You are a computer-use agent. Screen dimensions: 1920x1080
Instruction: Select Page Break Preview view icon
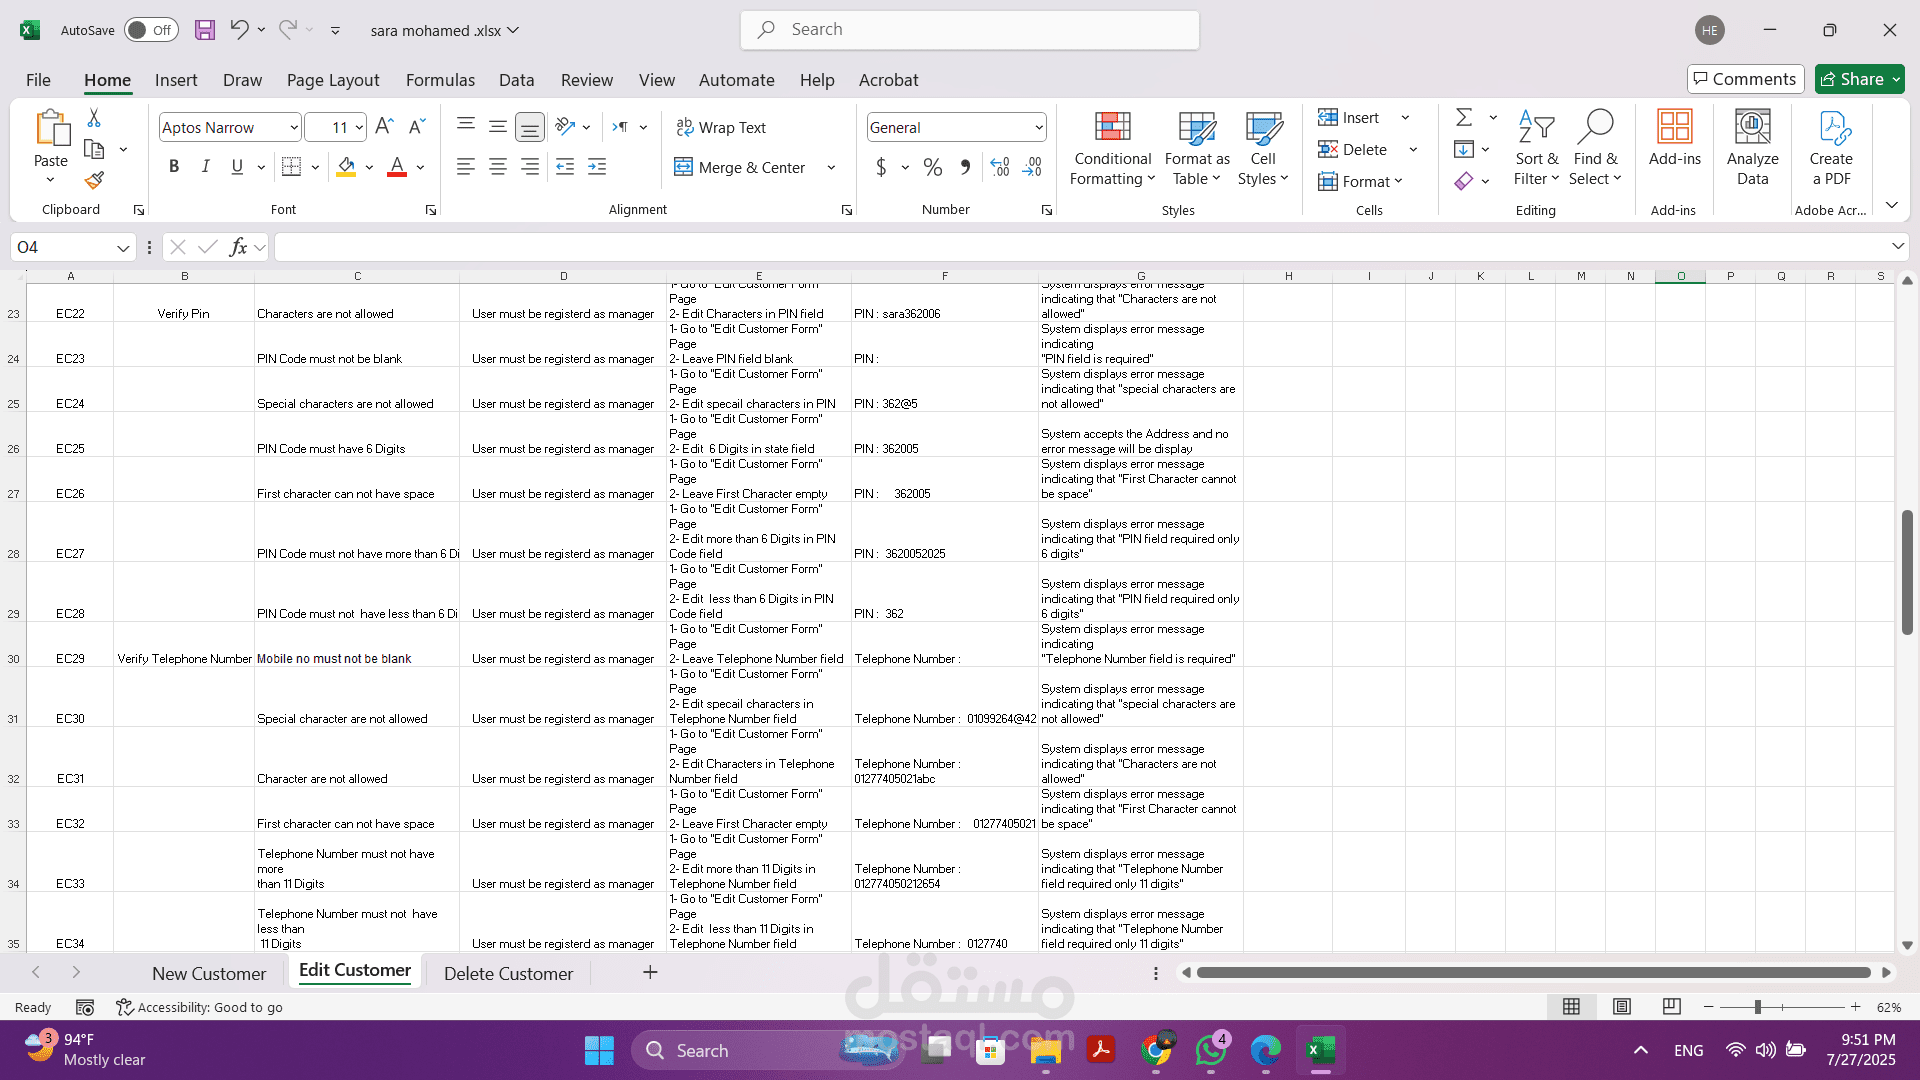1671,1007
